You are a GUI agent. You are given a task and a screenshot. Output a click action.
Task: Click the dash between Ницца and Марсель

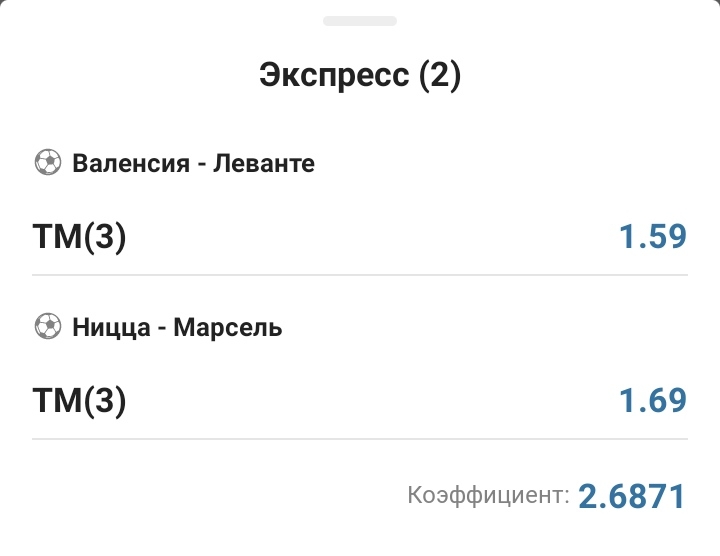pos(162,327)
